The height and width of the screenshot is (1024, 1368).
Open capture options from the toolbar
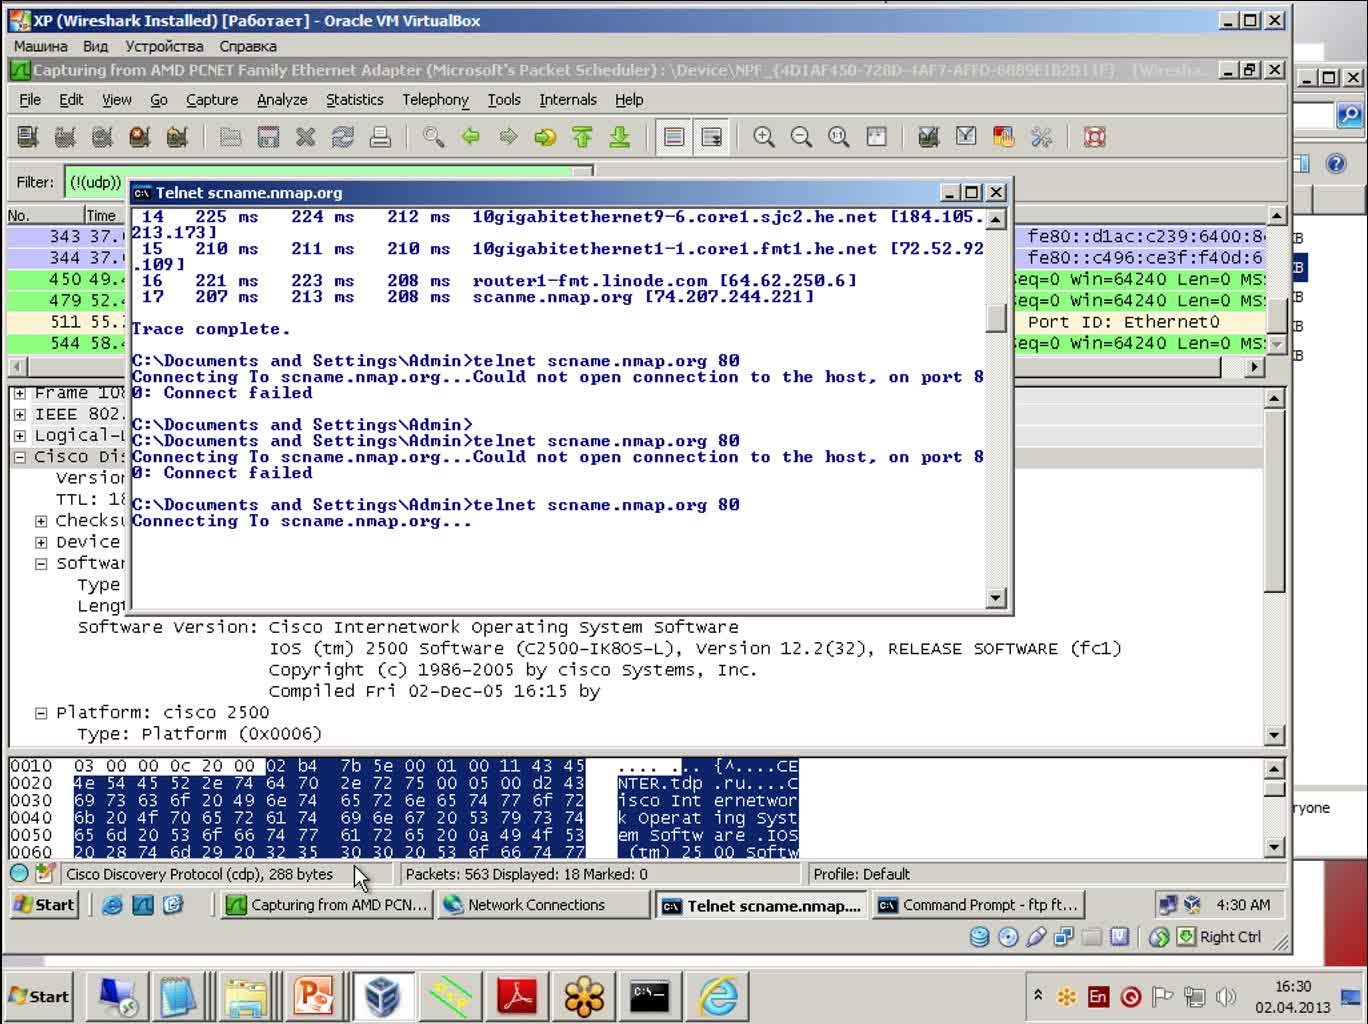pyautogui.click(x=65, y=137)
